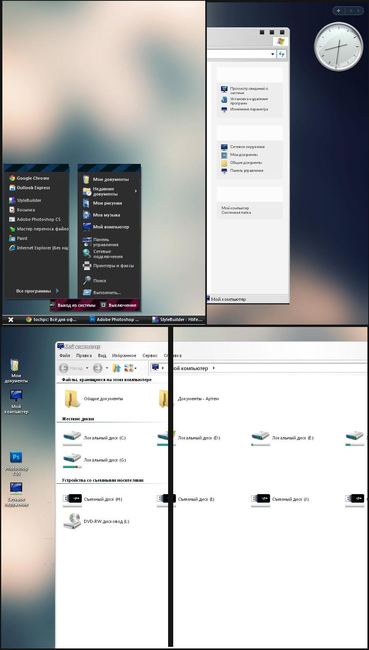Select Локальный диск (D:) label
This screenshot has height=650, width=369.
[199, 438]
